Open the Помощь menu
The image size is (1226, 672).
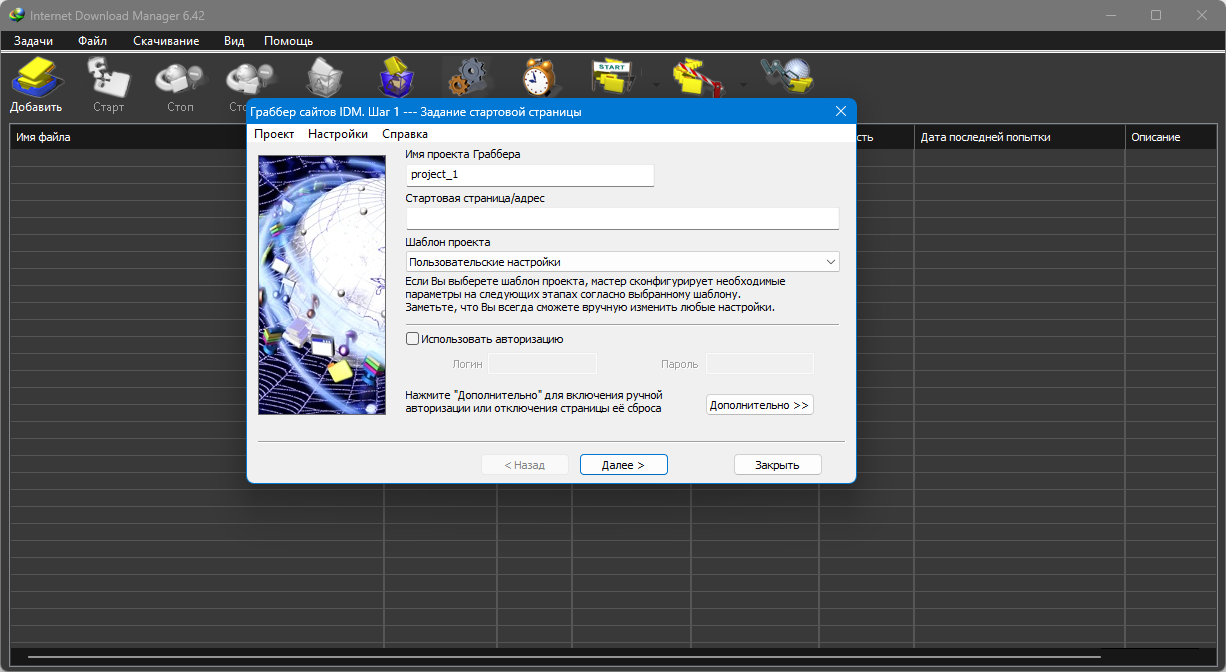click(x=289, y=41)
